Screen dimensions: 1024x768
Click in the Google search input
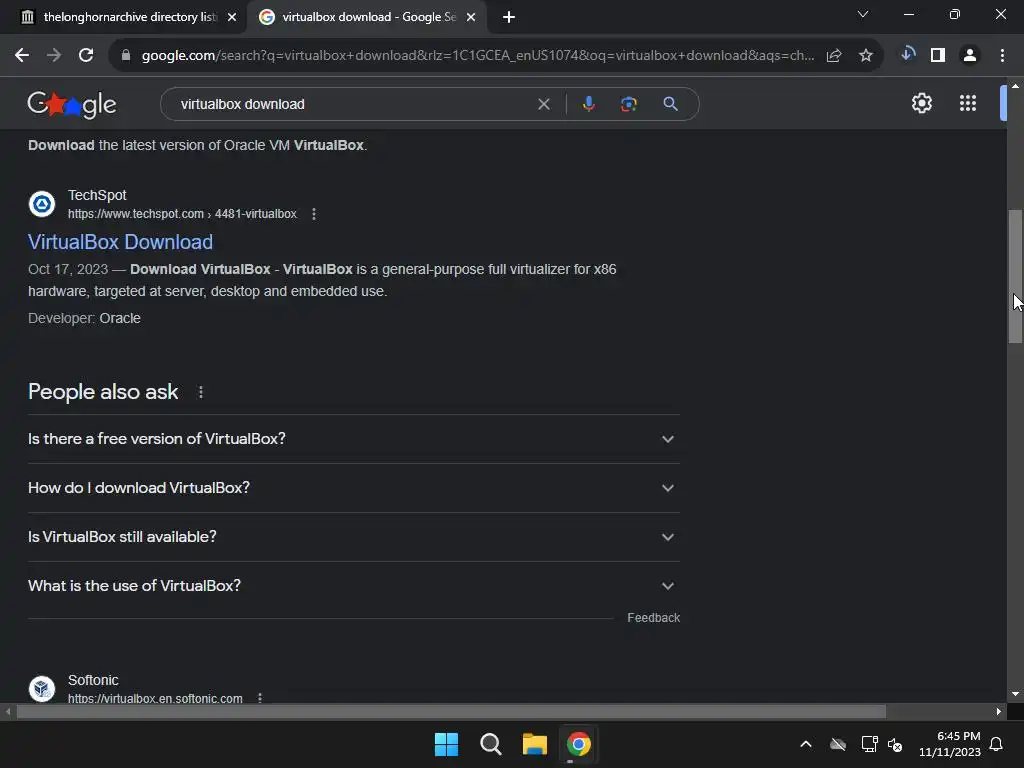click(353, 104)
